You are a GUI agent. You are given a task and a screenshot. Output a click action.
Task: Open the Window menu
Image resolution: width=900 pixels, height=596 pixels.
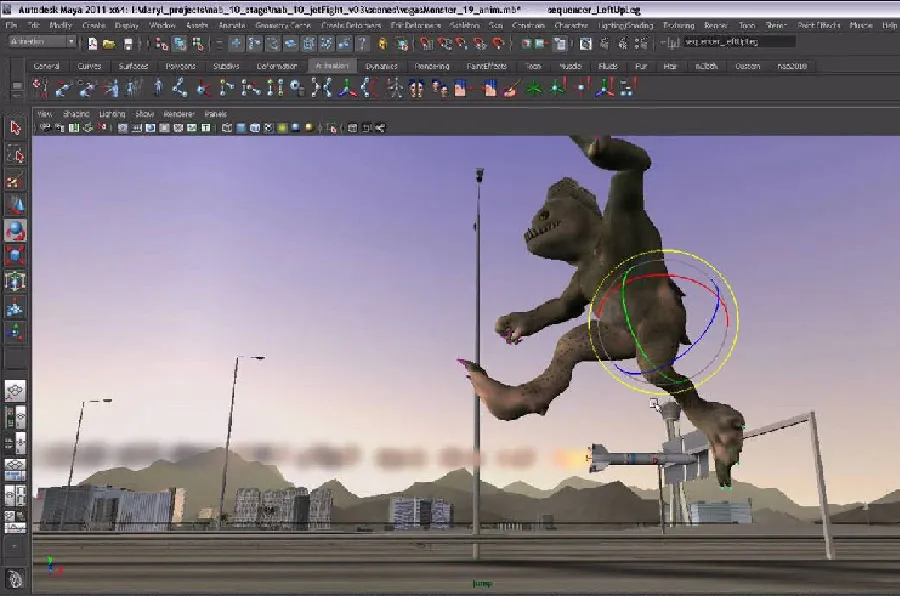(x=160, y=24)
